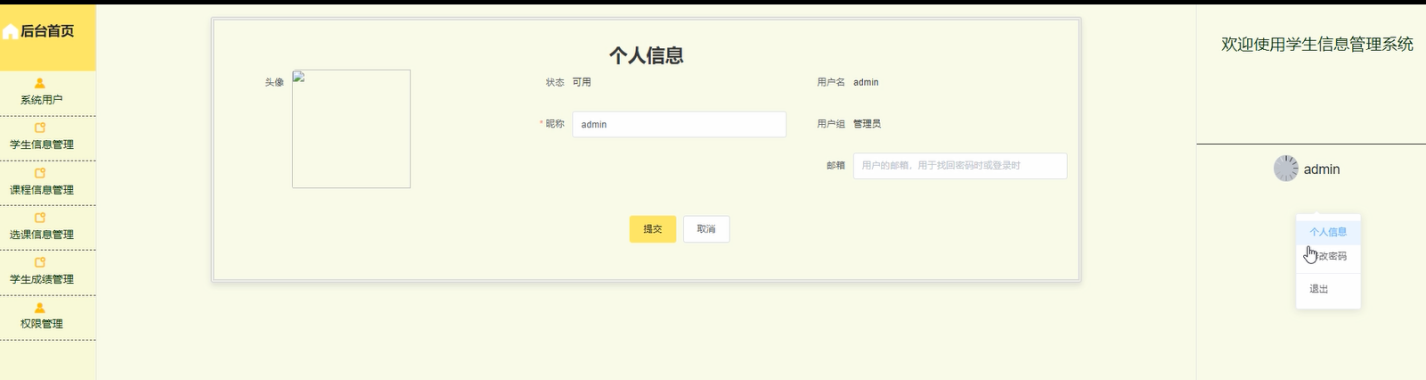Focus the 昵称 input field

679,124
